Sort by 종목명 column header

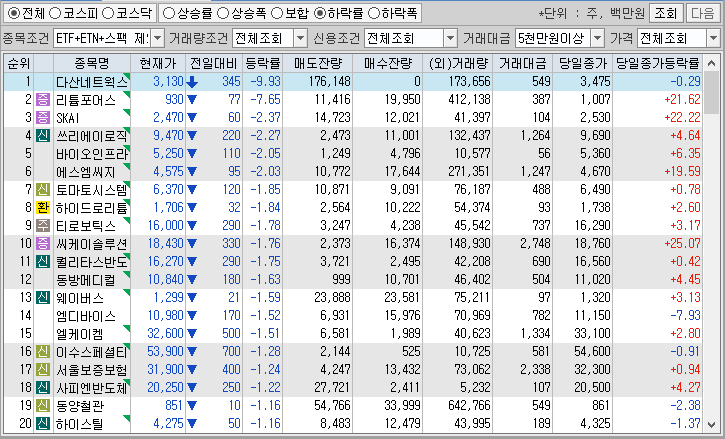point(92,63)
